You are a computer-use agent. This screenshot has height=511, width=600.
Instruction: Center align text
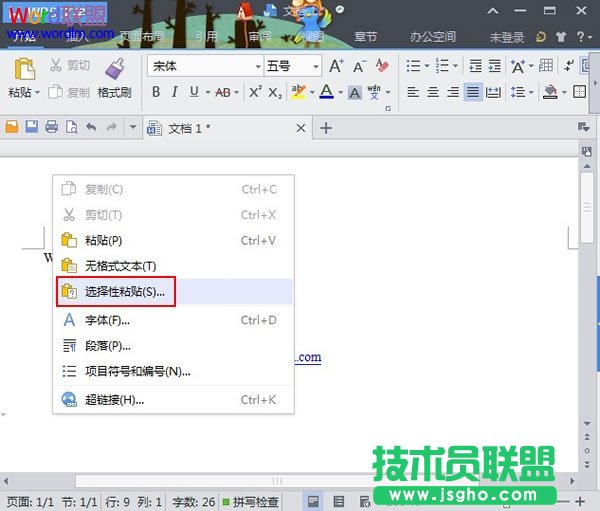tap(433, 92)
